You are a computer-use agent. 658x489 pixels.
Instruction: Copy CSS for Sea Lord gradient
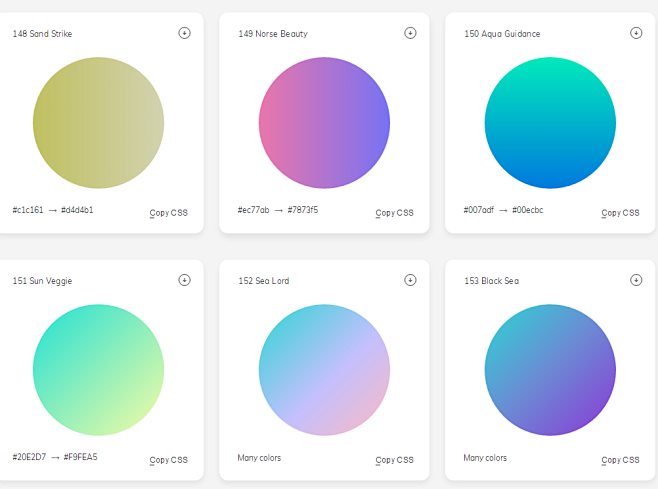click(394, 460)
